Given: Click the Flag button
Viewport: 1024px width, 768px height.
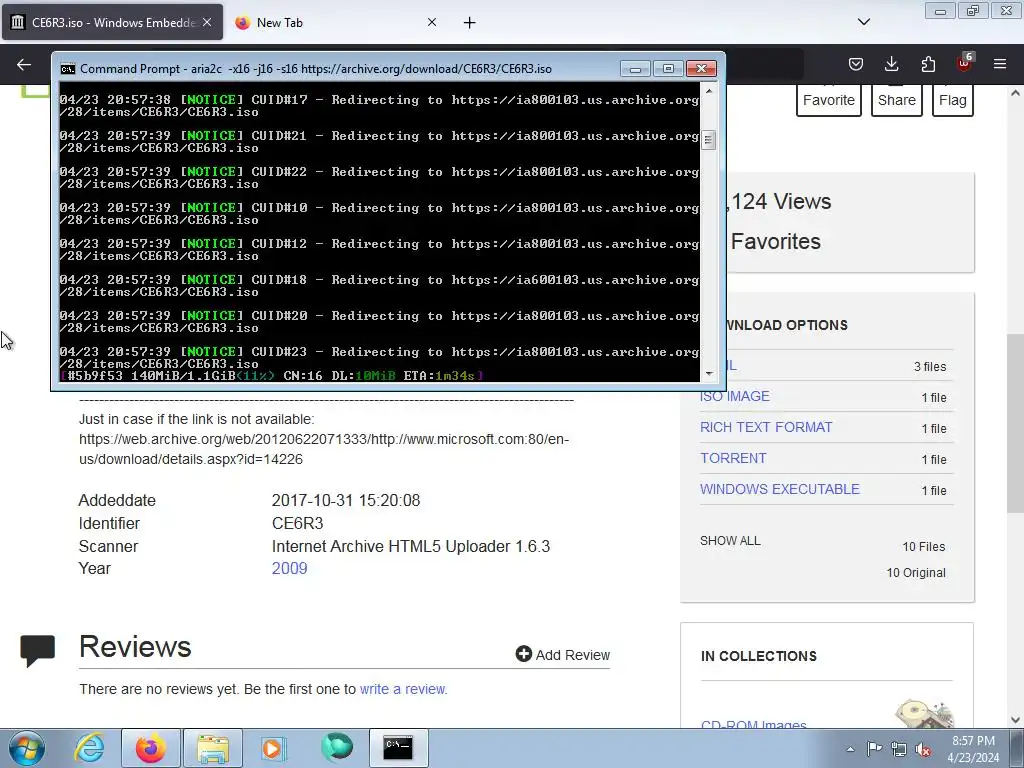Looking at the screenshot, I should coord(953,100).
